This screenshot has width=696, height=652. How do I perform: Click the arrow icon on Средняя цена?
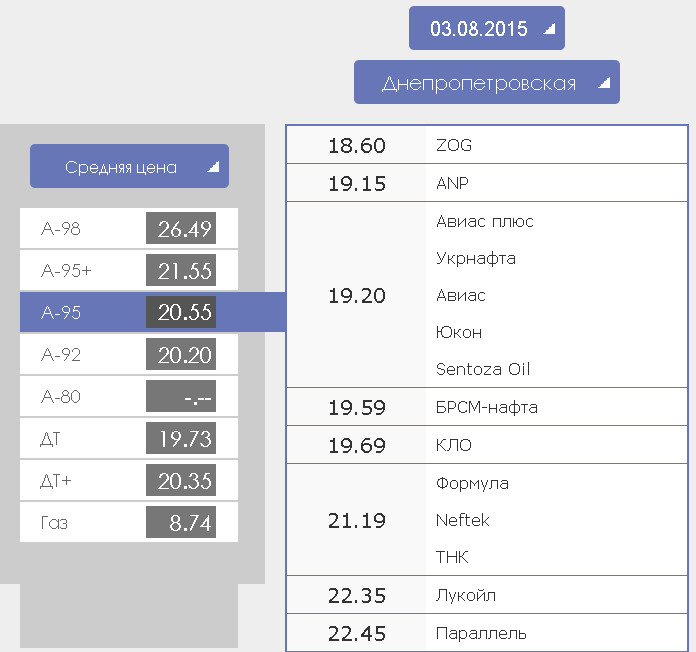click(x=214, y=166)
